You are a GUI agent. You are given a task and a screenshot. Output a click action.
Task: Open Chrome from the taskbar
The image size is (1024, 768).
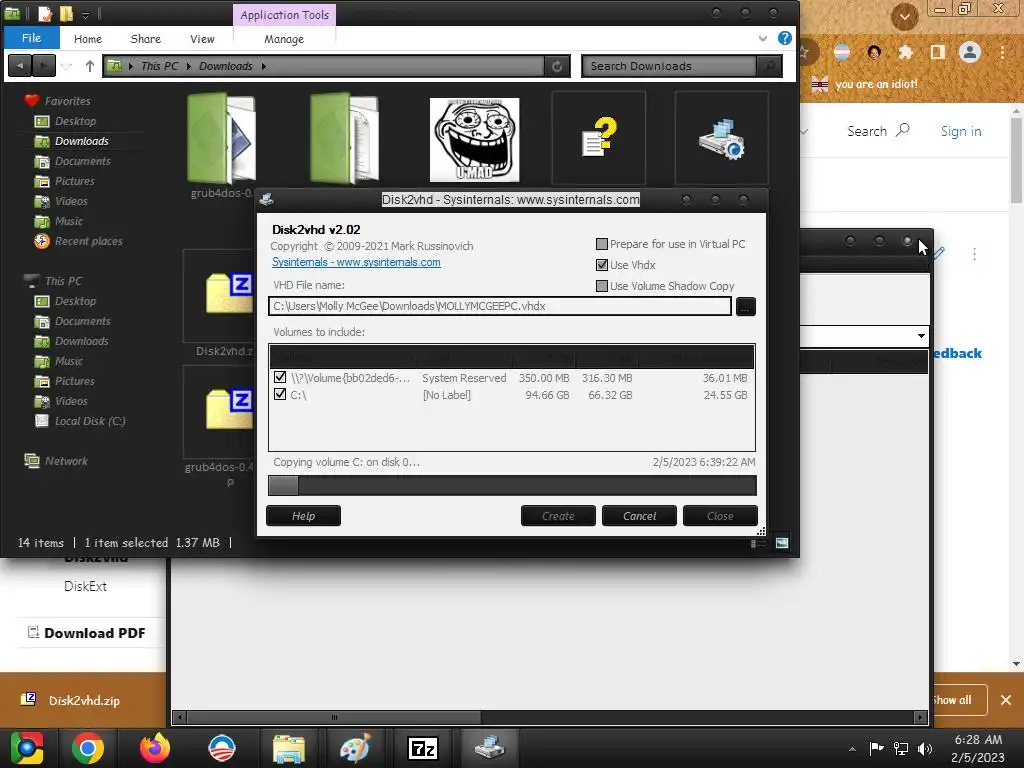tap(88, 748)
